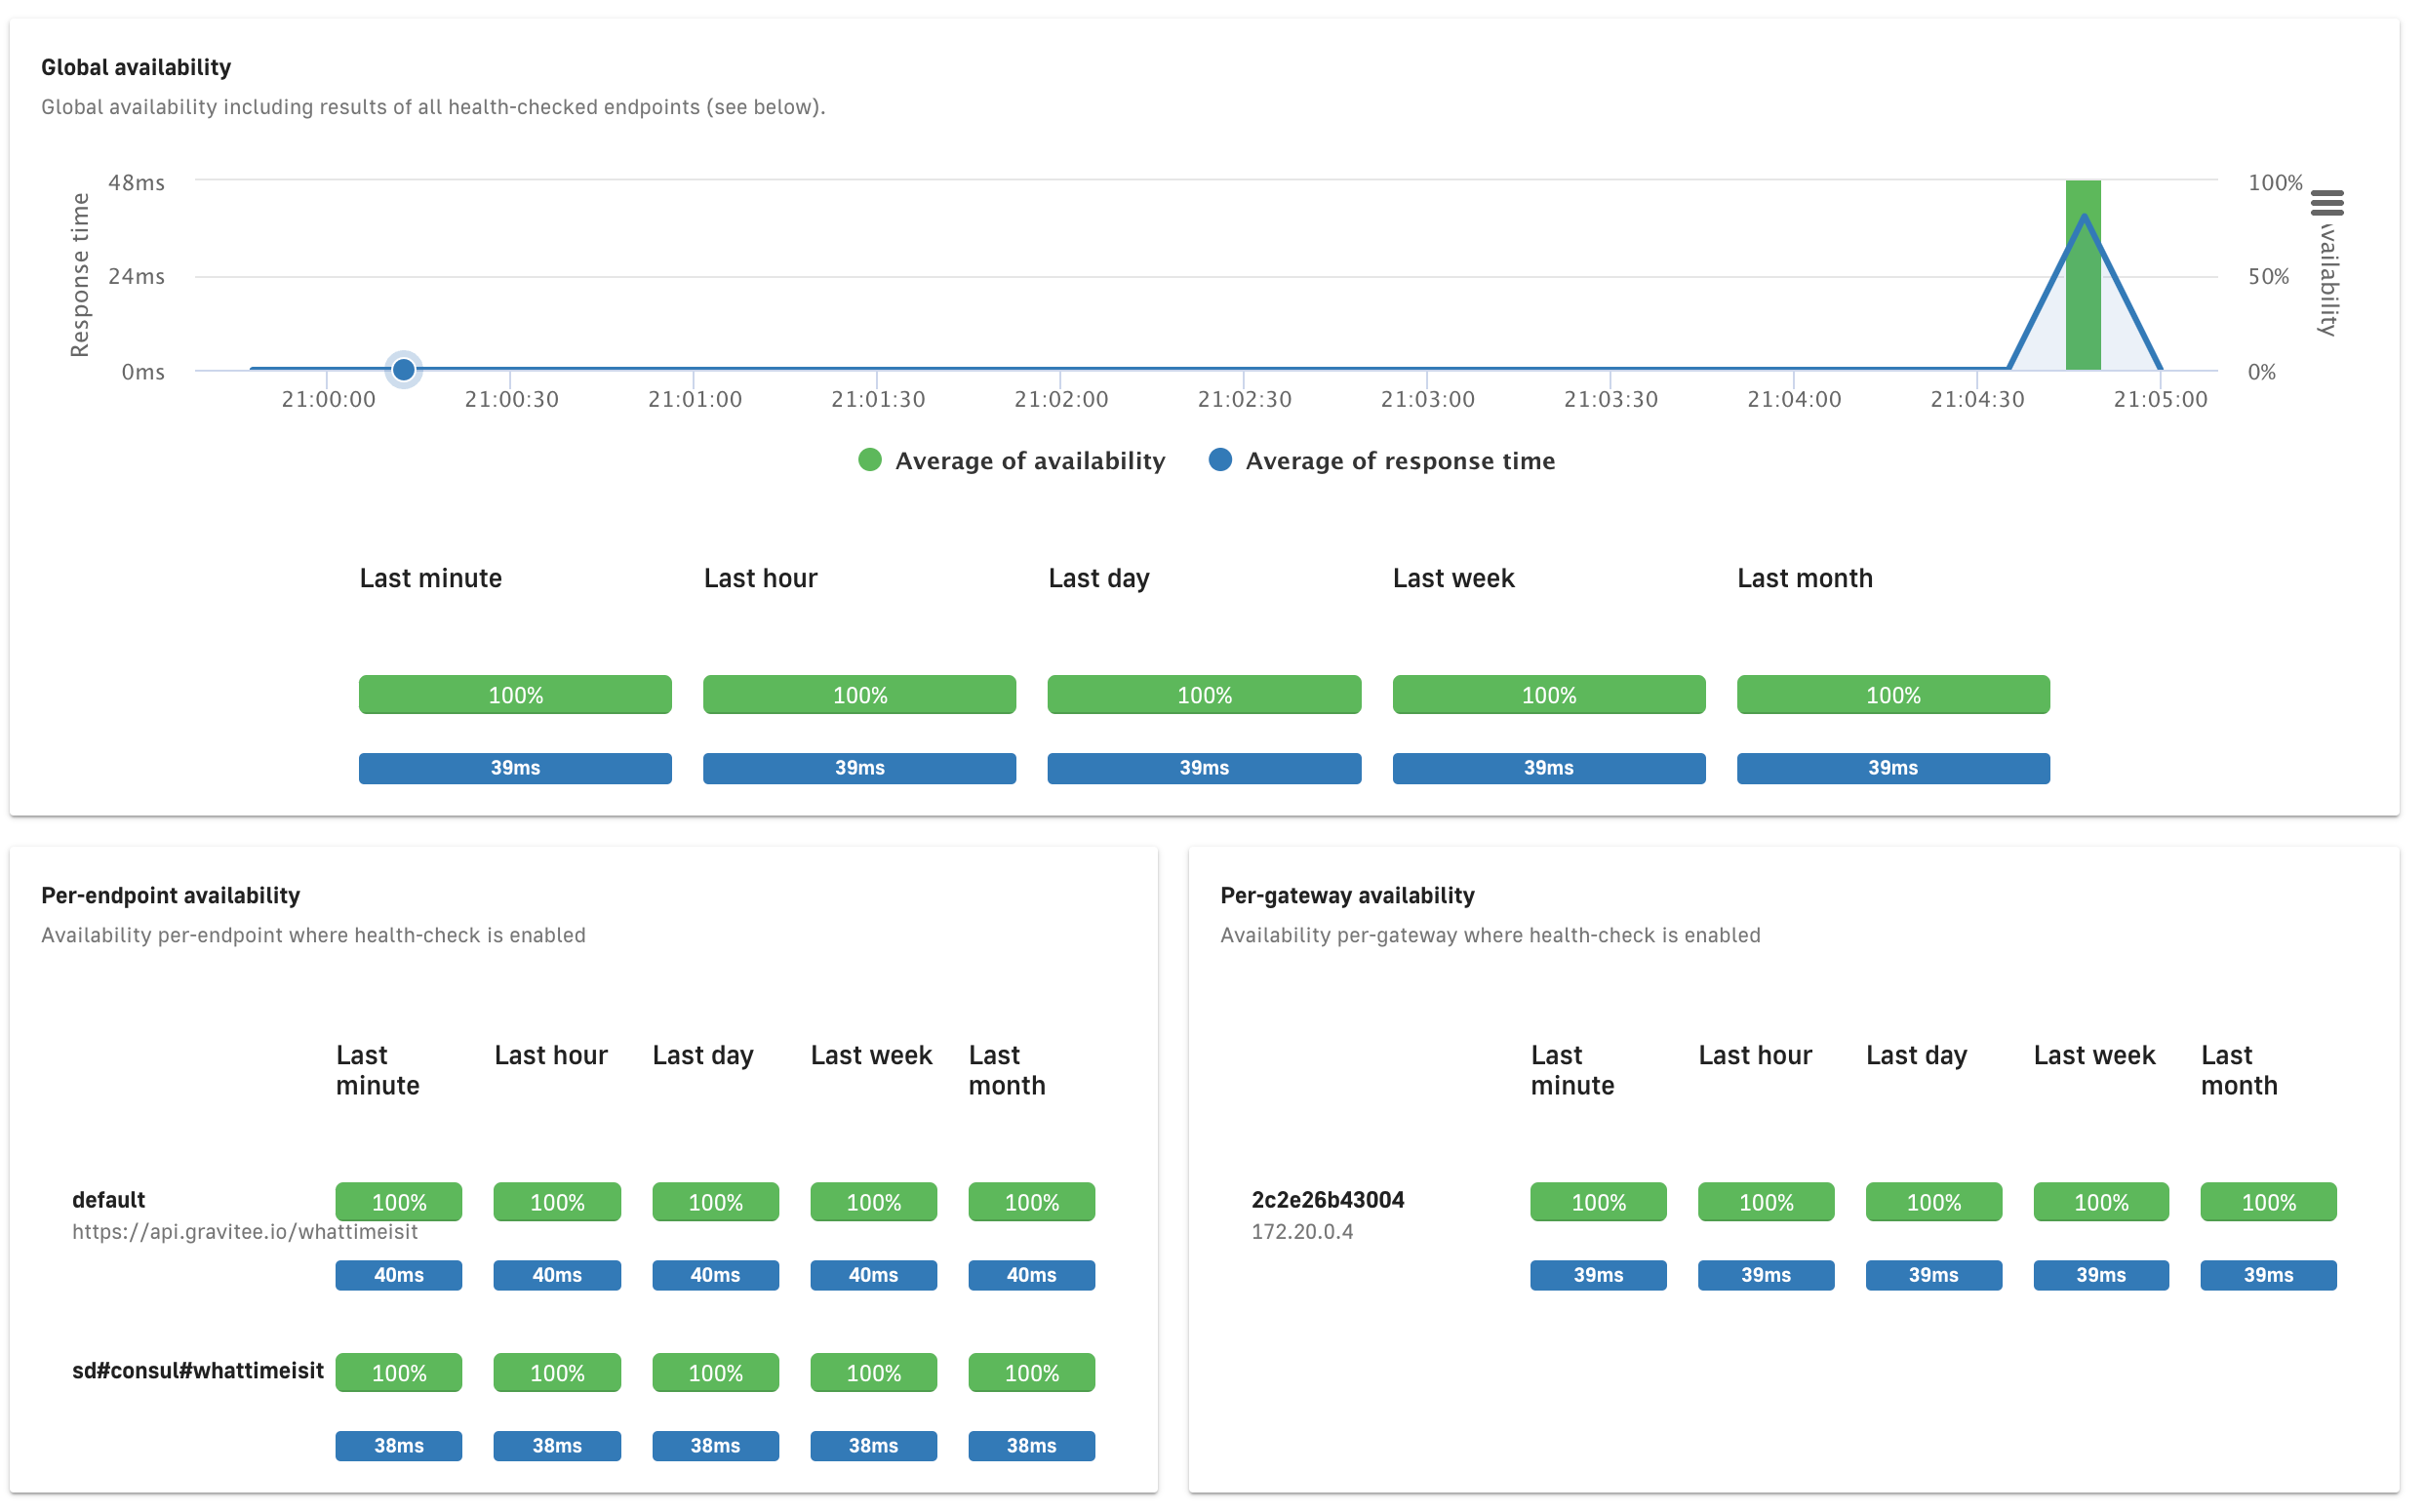Click default endpoint Last minute 40ms badge
The image size is (2425, 1512).
coord(398,1275)
